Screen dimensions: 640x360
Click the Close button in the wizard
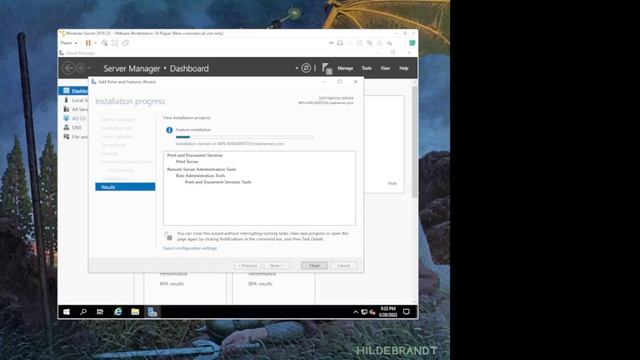[x=314, y=266]
